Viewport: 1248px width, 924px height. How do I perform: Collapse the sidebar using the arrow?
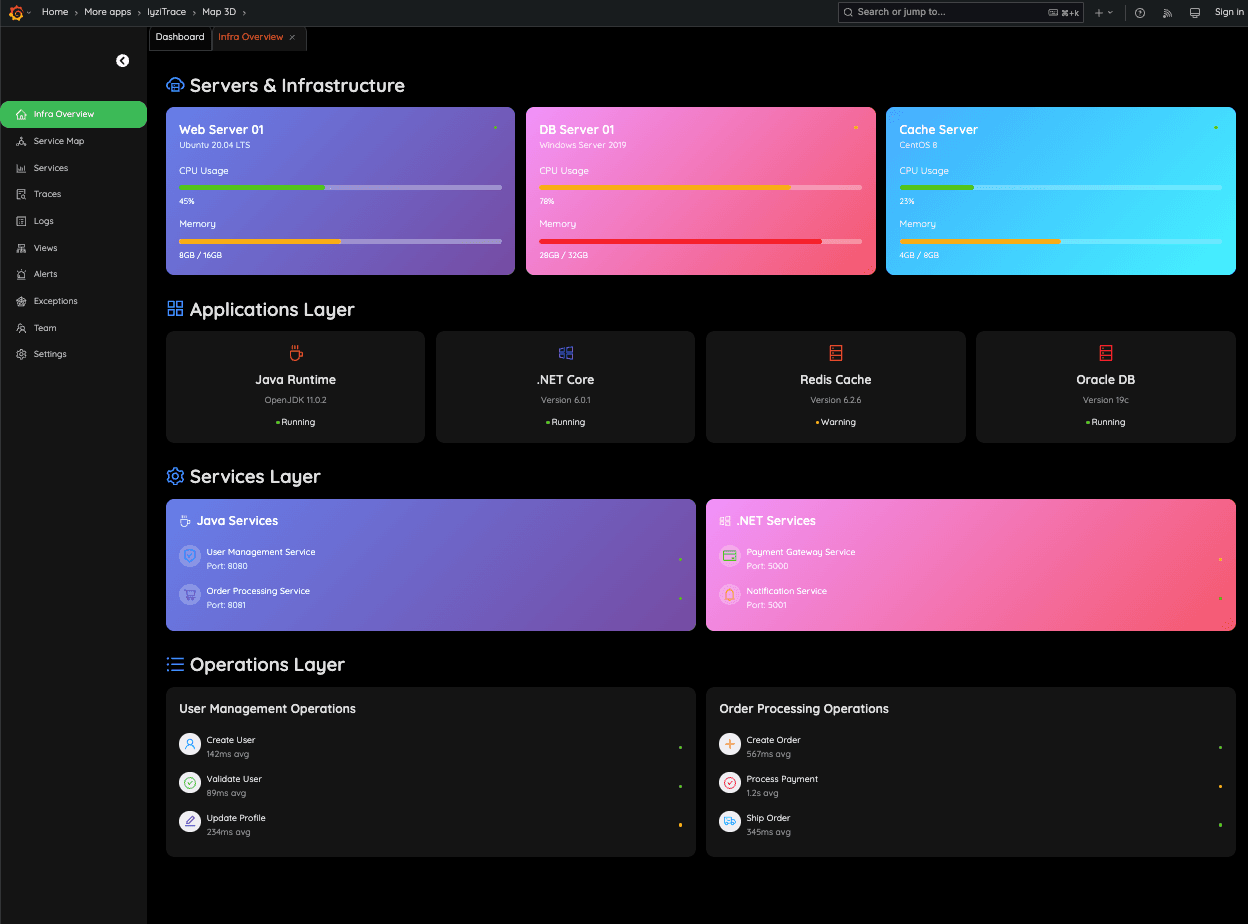pyautogui.click(x=122, y=61)
